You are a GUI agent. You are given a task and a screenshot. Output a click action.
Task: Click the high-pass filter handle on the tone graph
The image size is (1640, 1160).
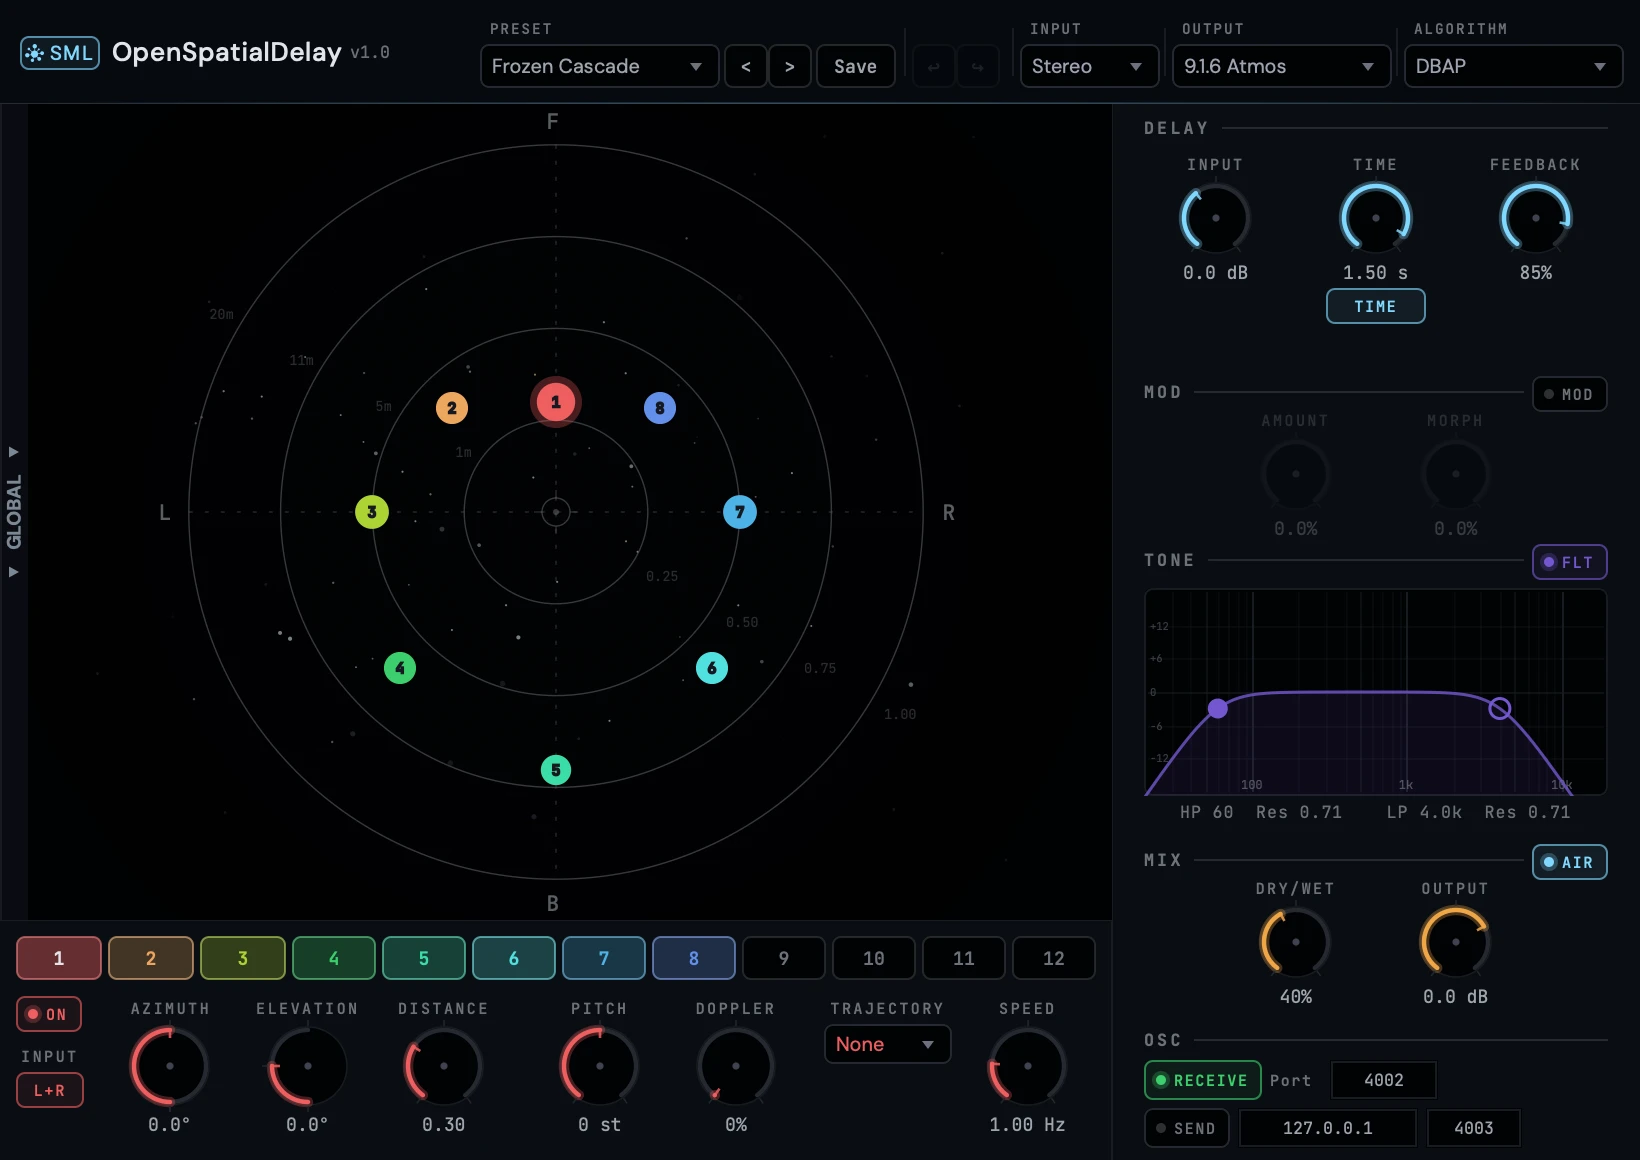1218,709
